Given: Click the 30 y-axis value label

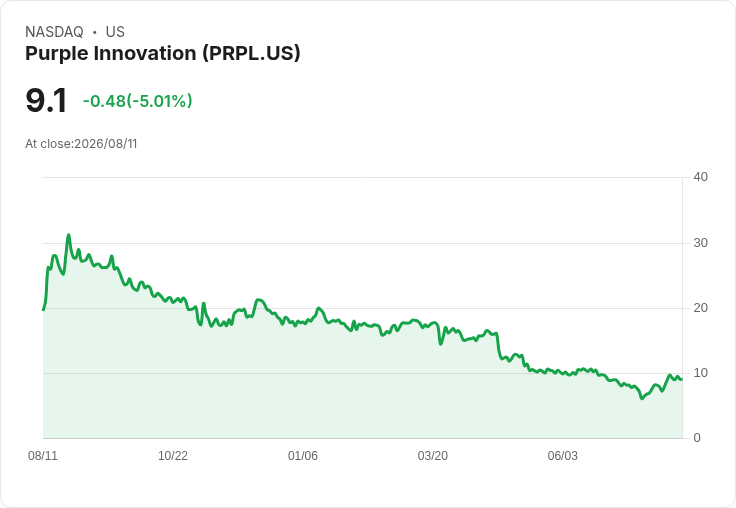Looking at the screenshot, I should click(700, 243).
